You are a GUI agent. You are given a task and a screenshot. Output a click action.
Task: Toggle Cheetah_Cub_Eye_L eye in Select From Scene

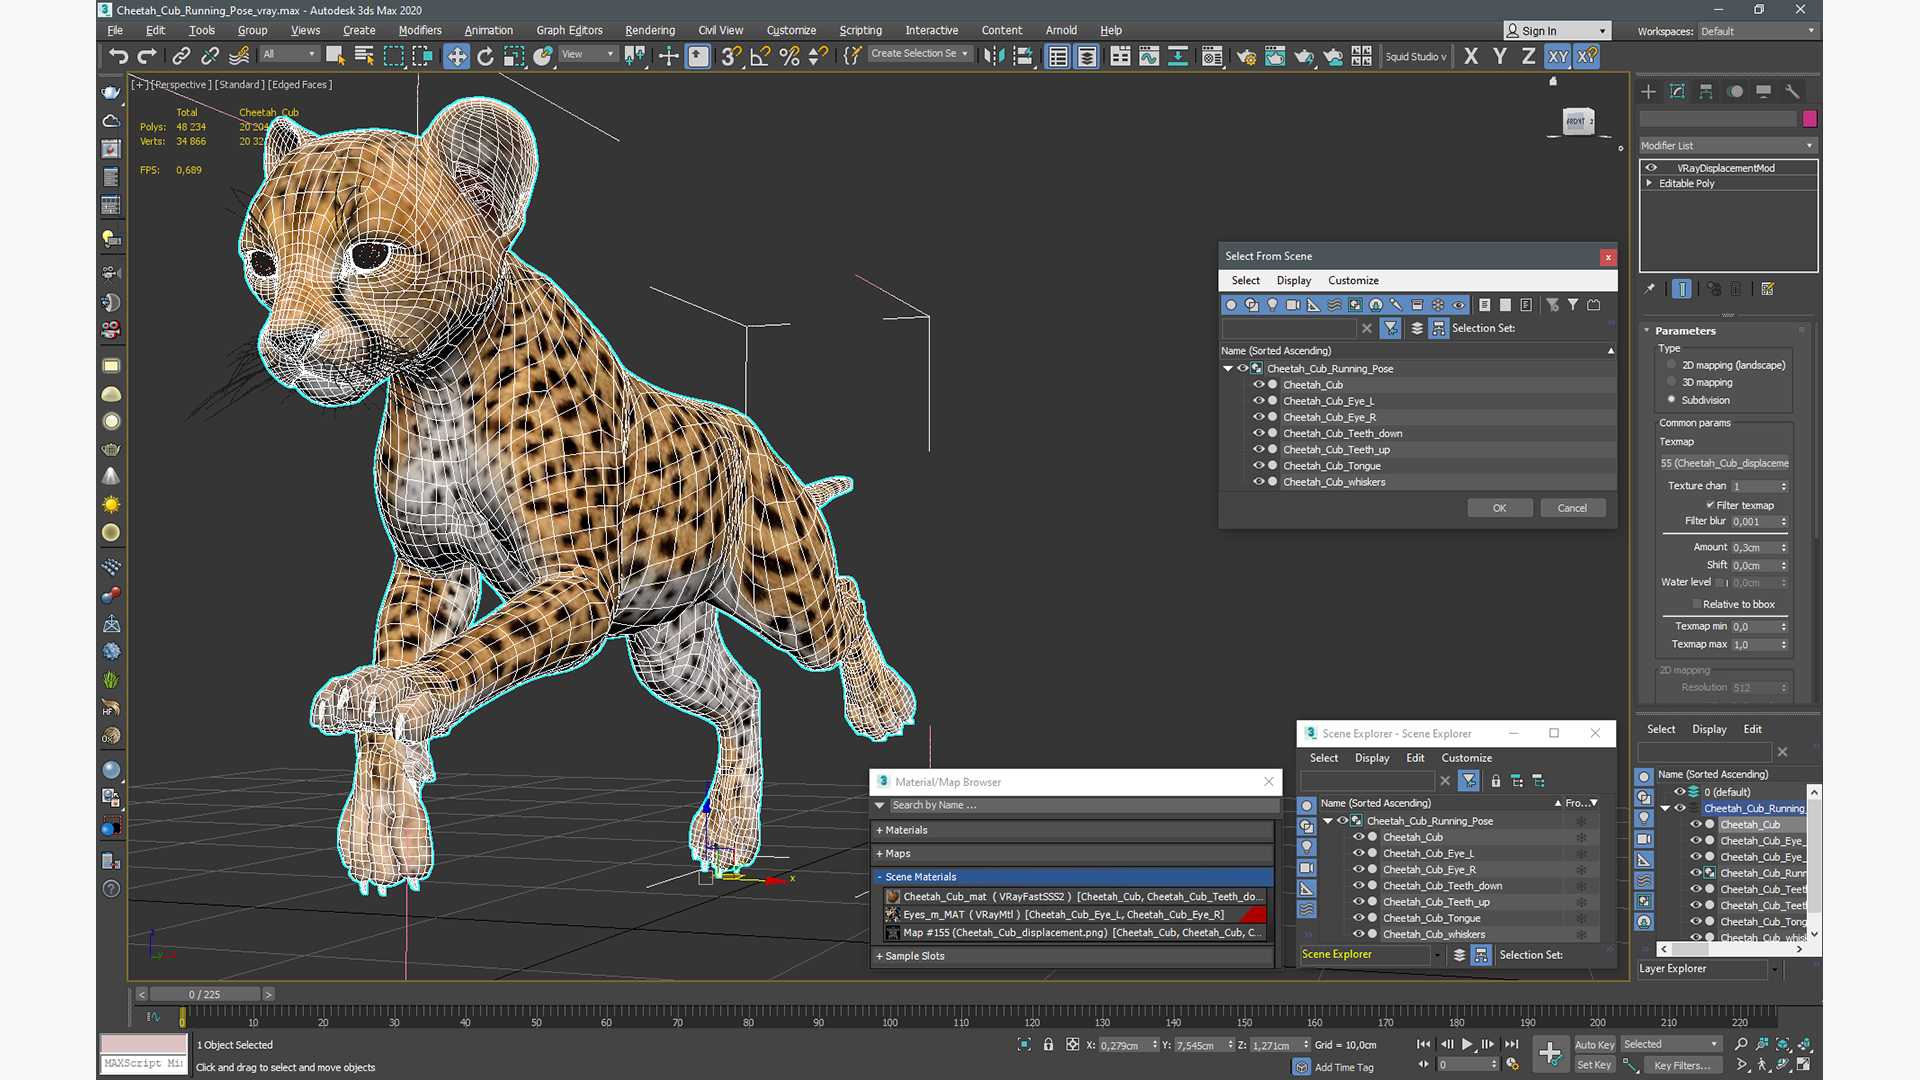click(x=1259, y=401)
